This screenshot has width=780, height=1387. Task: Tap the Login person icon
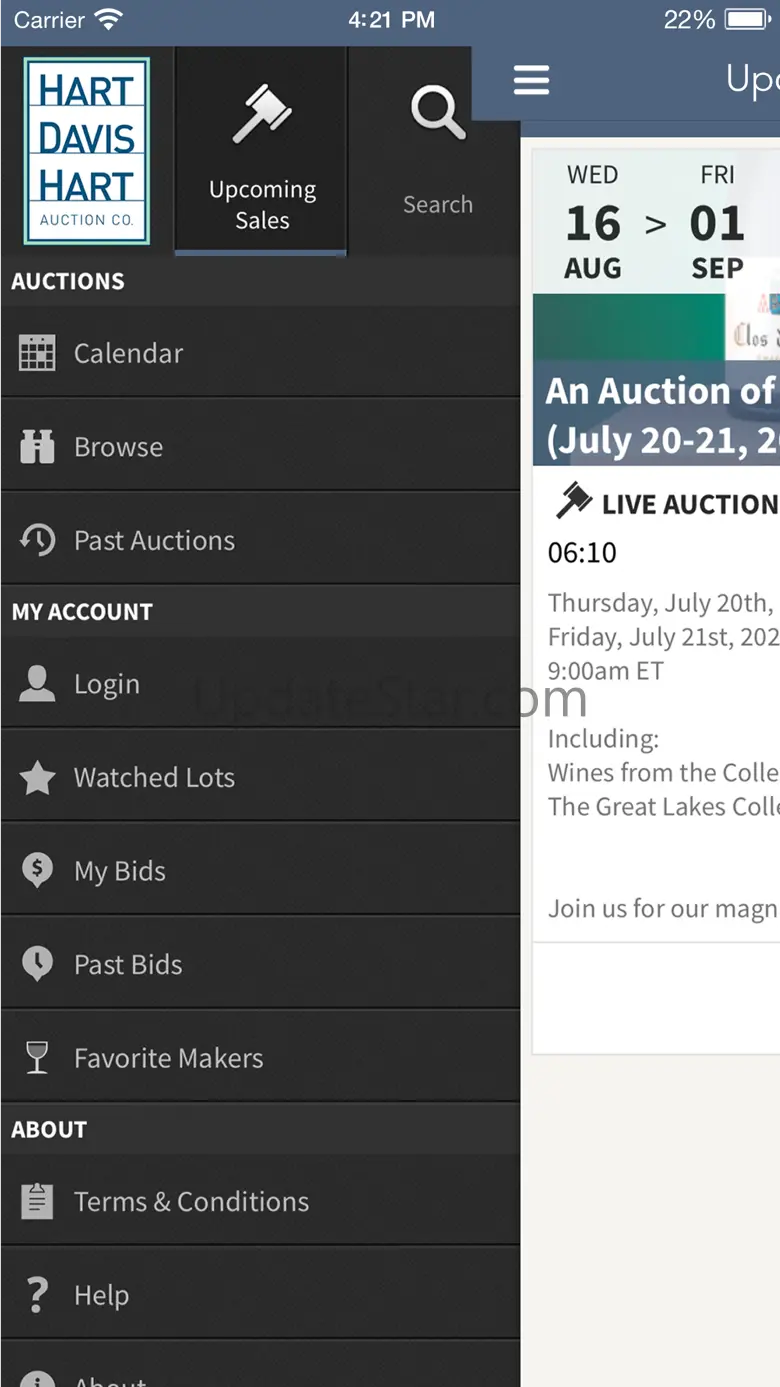[37, 684]
